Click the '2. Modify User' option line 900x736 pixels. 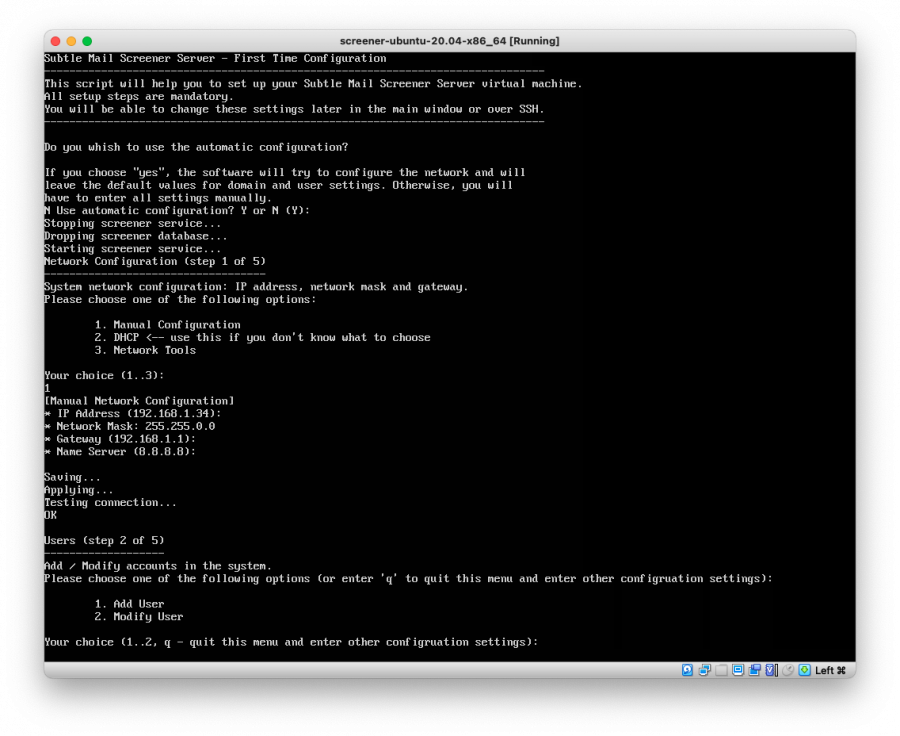click(139, 617)
